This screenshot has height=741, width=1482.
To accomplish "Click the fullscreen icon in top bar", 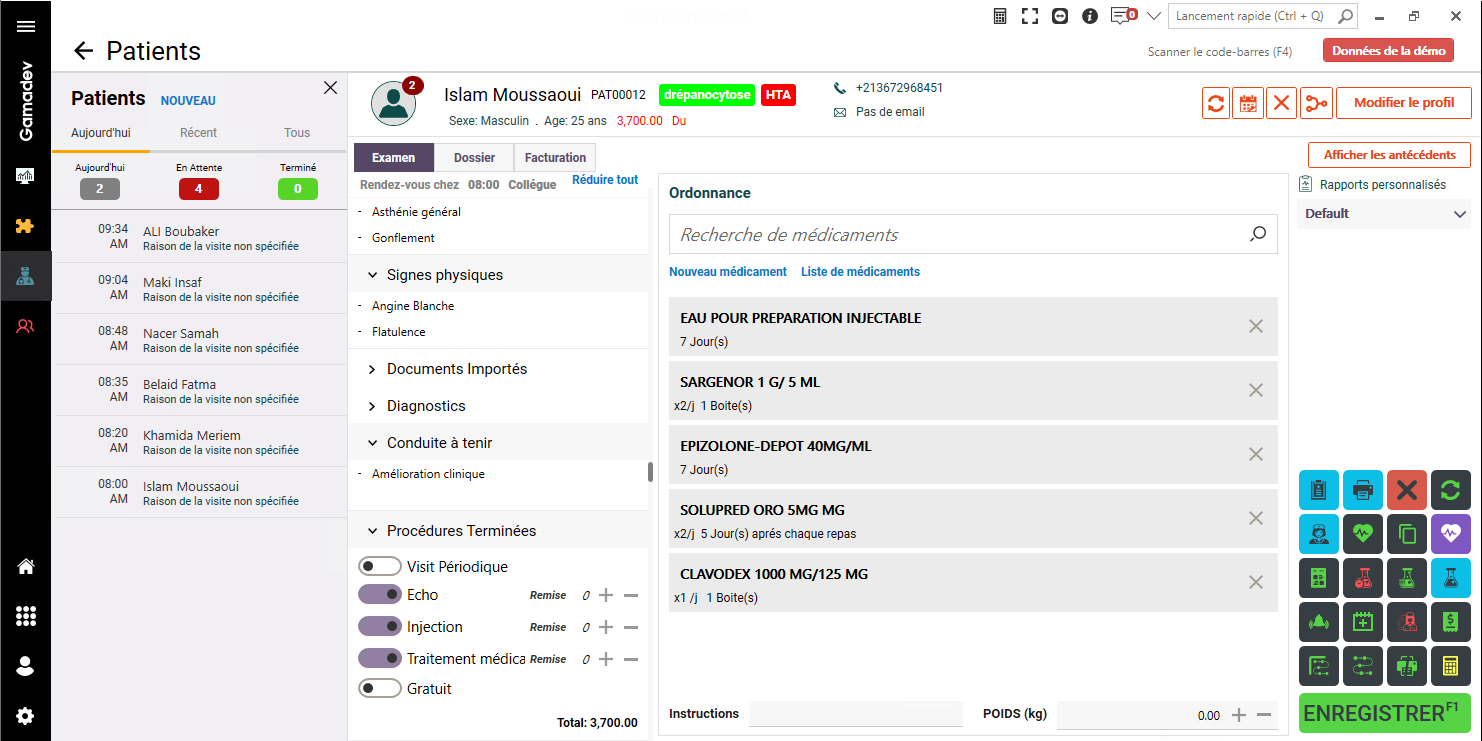I will coord(1029,16).
